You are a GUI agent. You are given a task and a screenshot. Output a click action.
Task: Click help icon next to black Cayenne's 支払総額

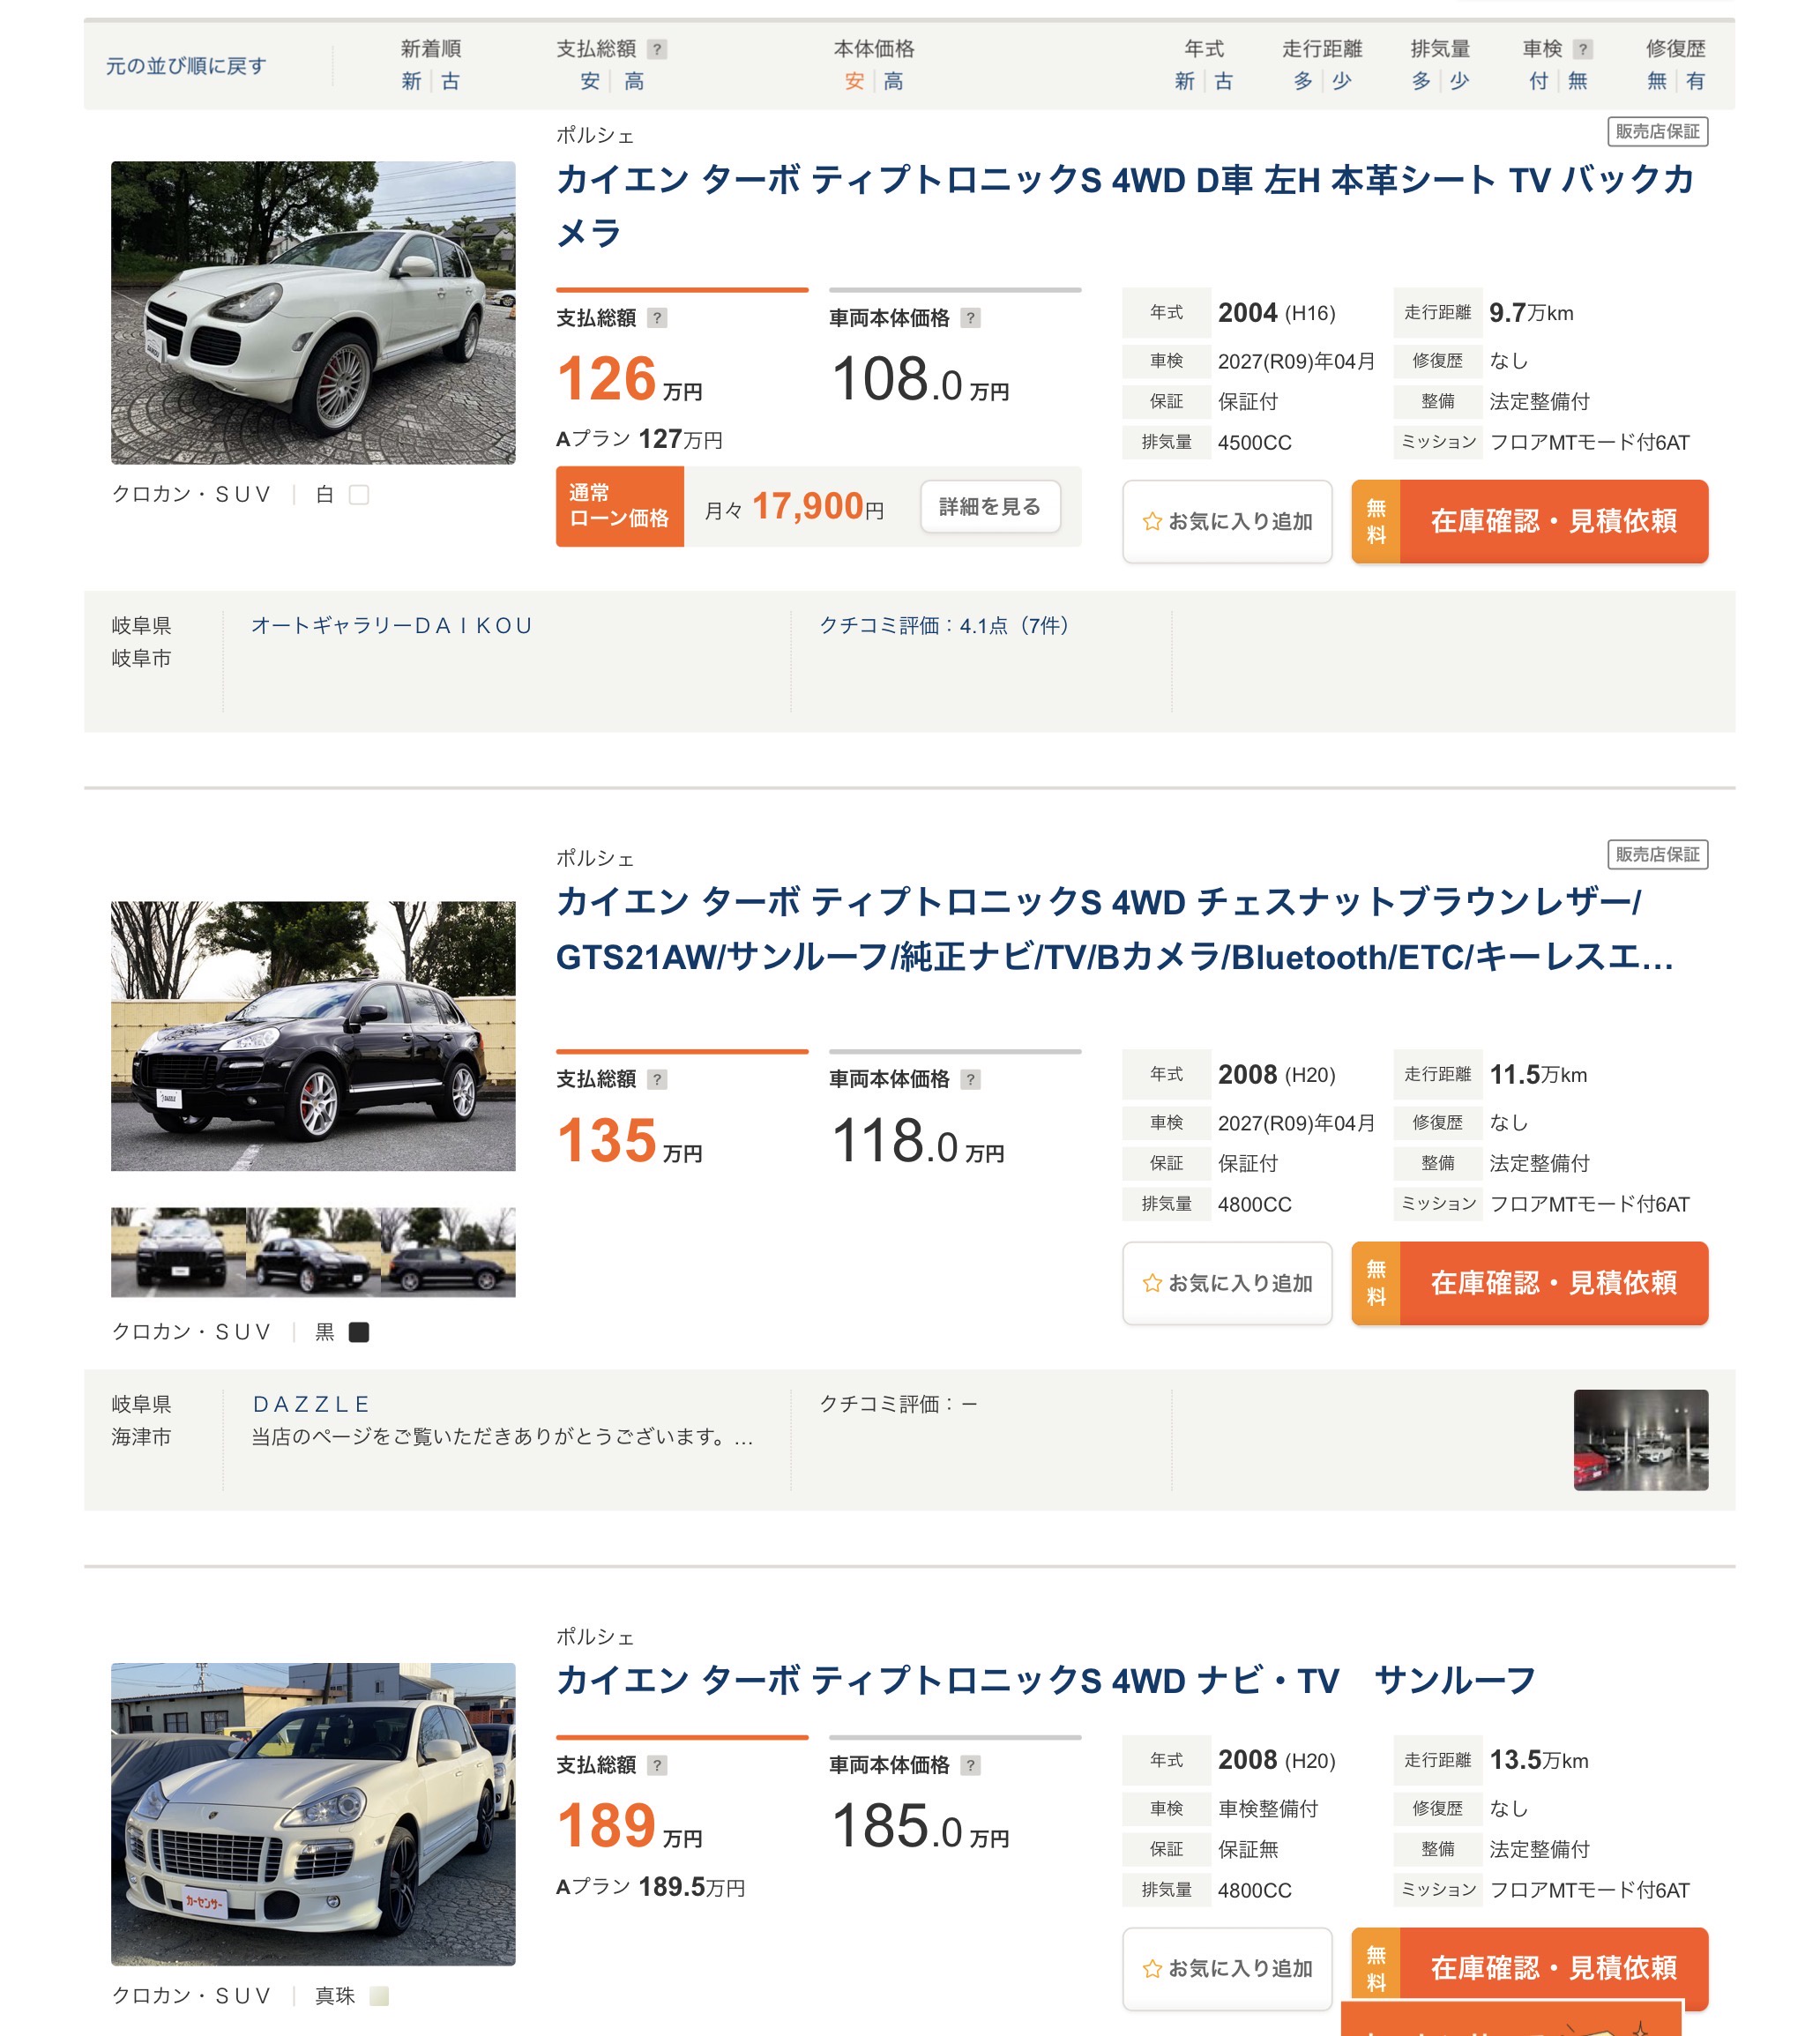[657, 1079]
